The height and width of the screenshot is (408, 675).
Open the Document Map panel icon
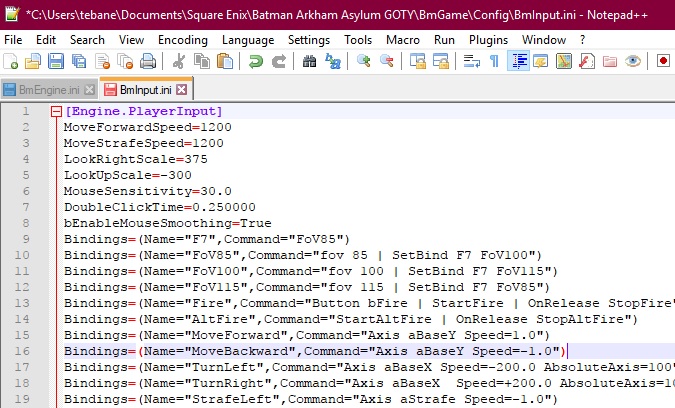[x=564, y=61]
